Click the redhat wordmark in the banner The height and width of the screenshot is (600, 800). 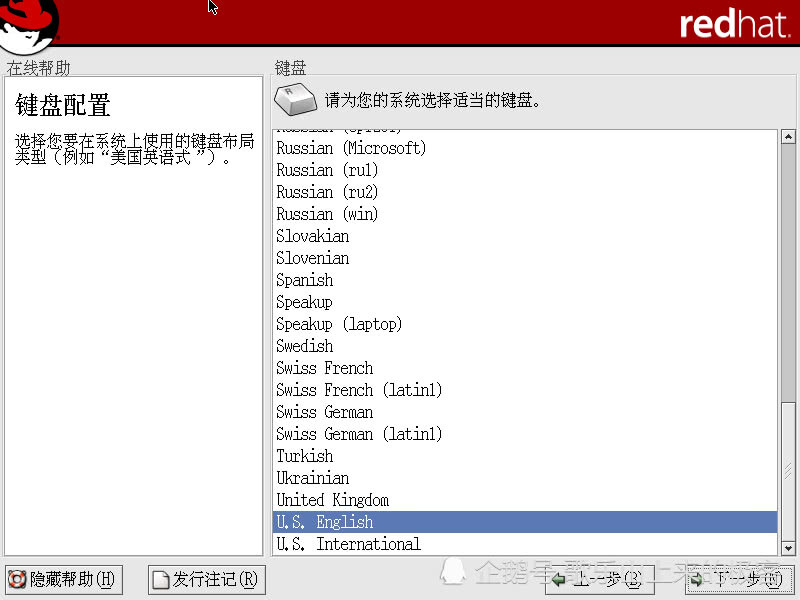tap(735, 23)
